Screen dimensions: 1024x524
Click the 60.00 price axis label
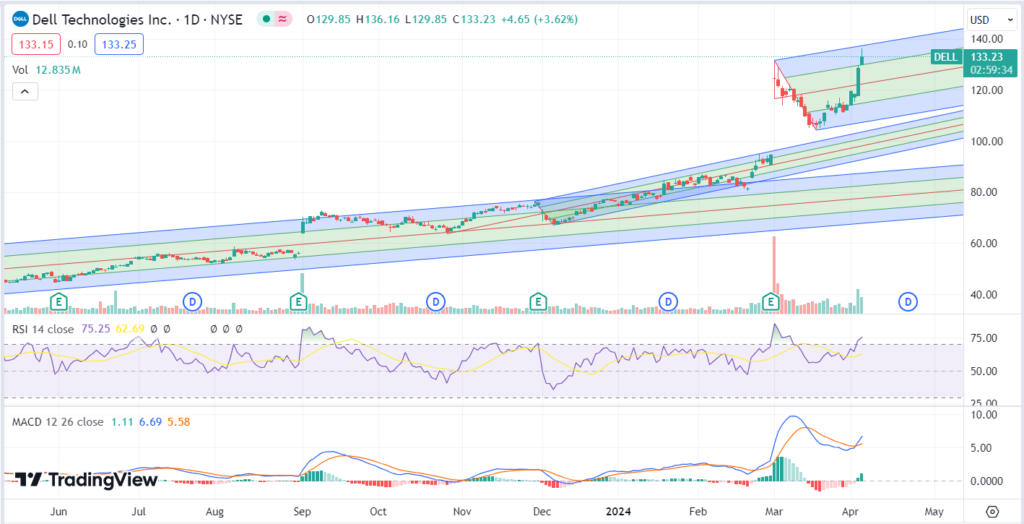984,243
